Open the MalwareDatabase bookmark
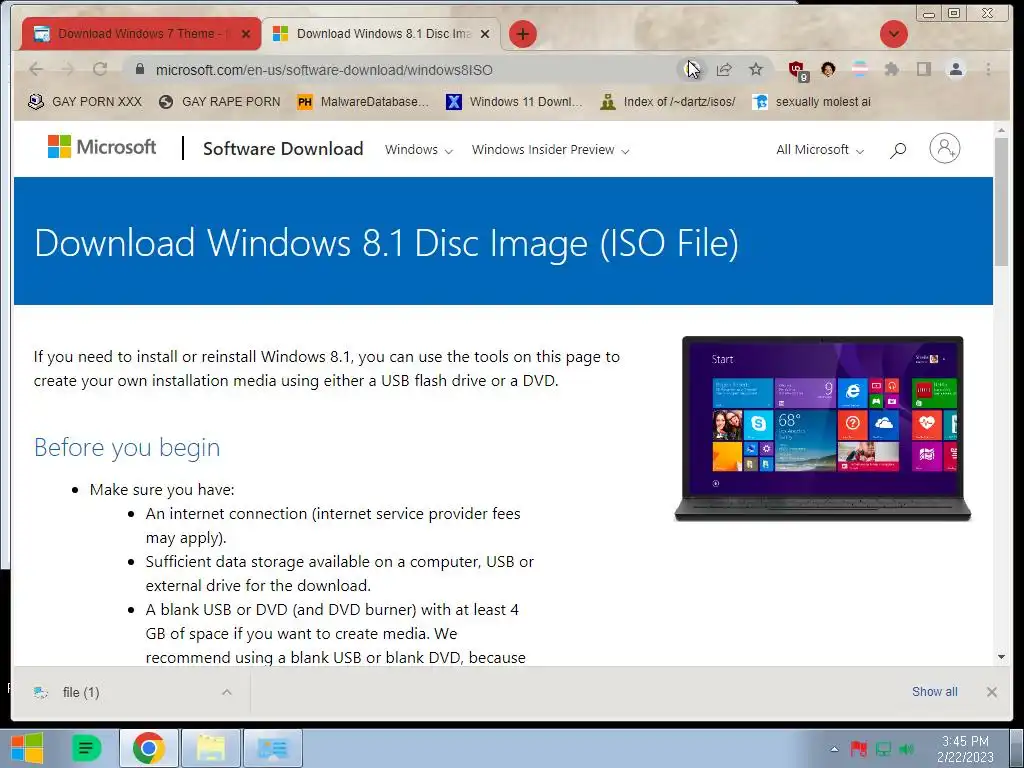The image size is (1024, 768). 363,102
